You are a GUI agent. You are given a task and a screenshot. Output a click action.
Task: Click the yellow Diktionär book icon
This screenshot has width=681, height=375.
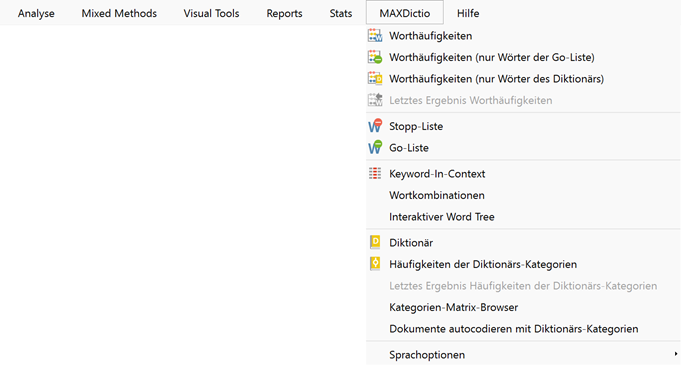[375, 242]
